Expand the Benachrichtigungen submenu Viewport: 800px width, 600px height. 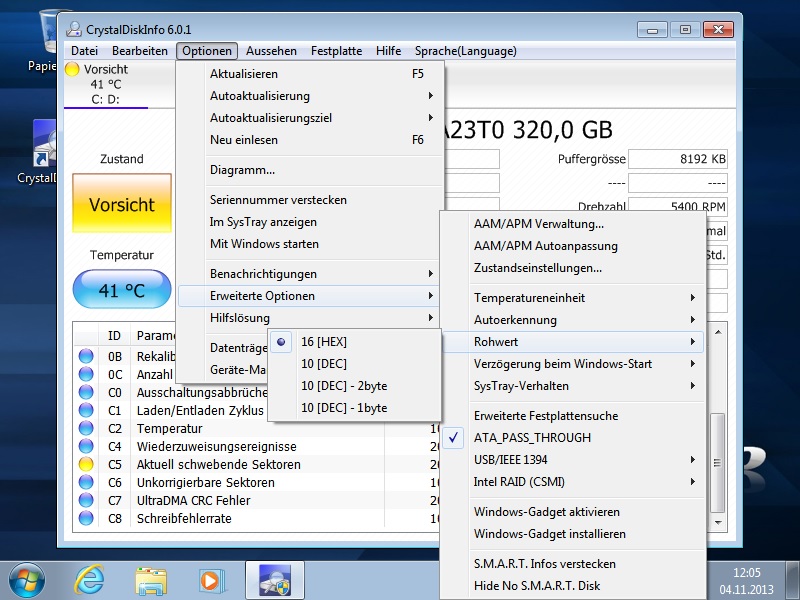coord(310,274)
